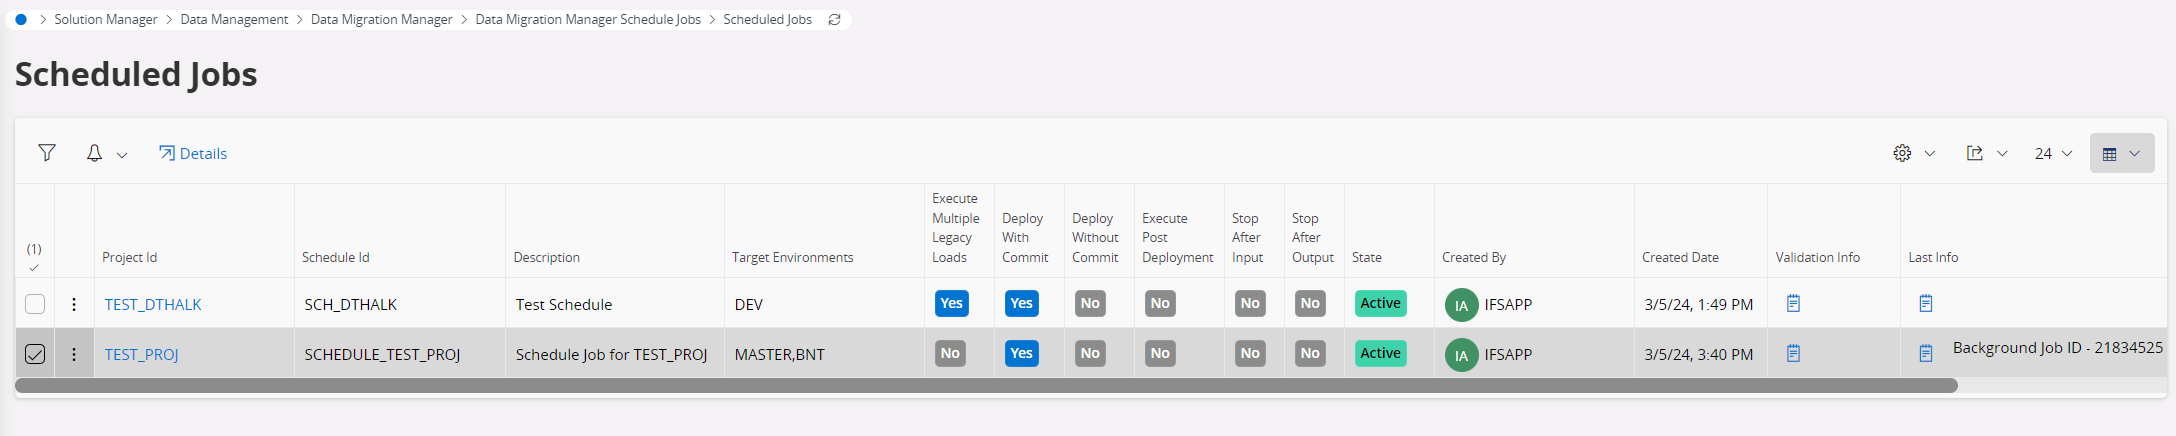Open the filter panel icon
The width and height of the screenshot is (2176, 436).
(47, 153)
